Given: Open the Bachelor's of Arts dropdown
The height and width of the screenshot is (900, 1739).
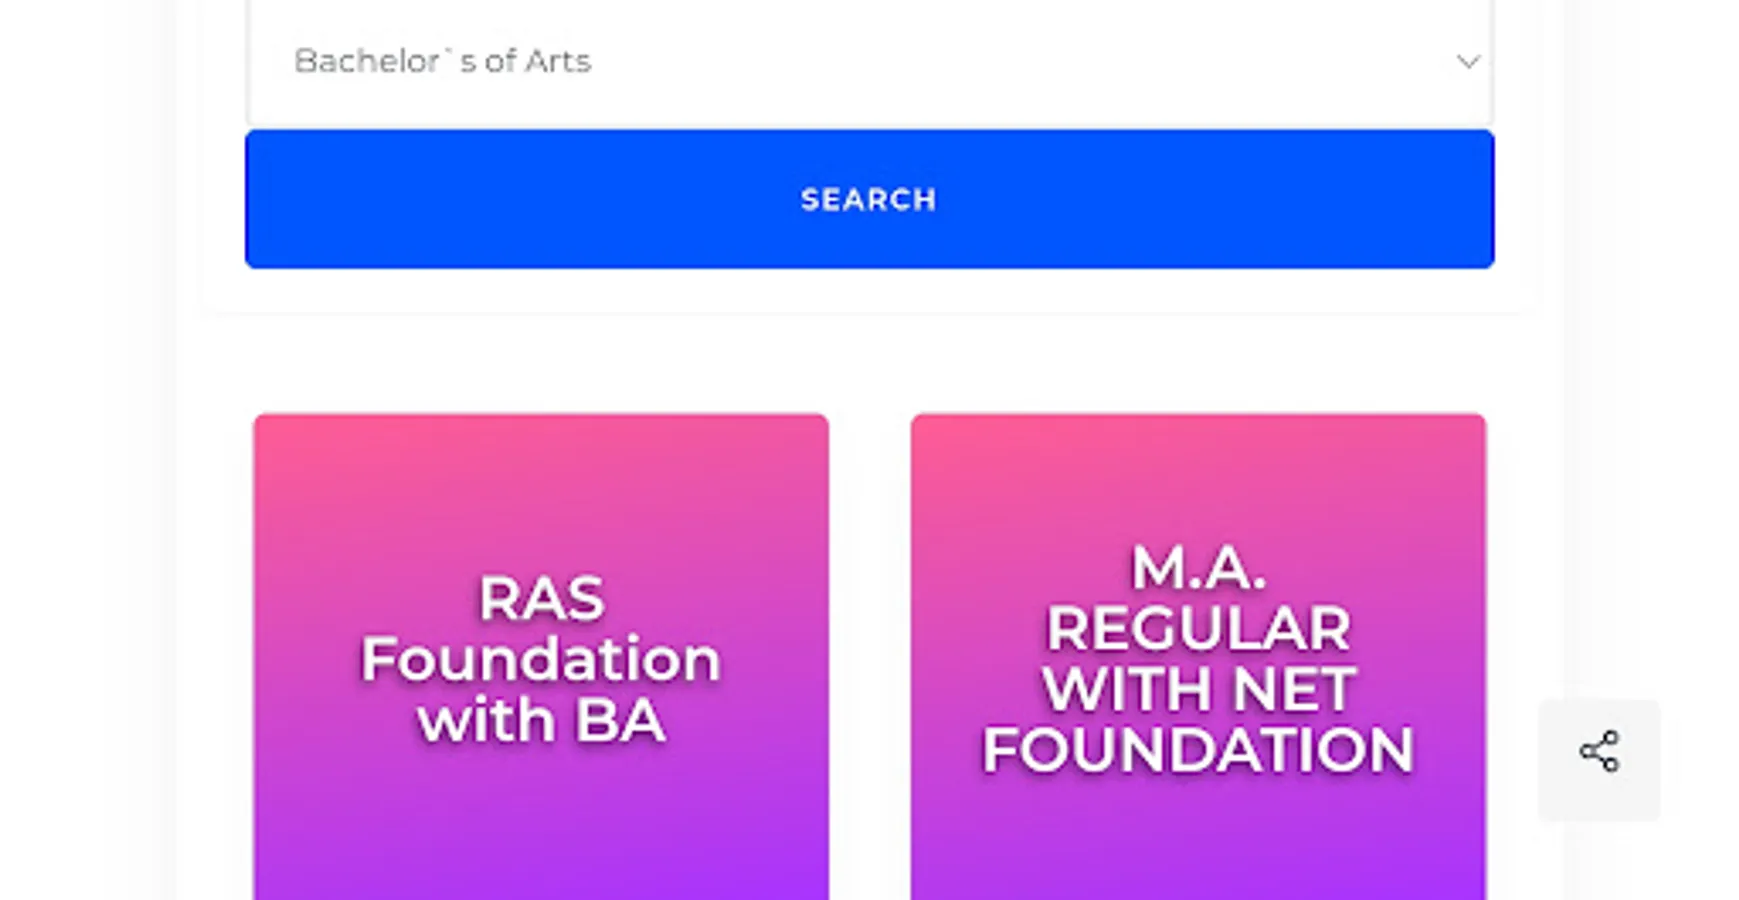Looking at the screenshot, I should click(868, 62).
